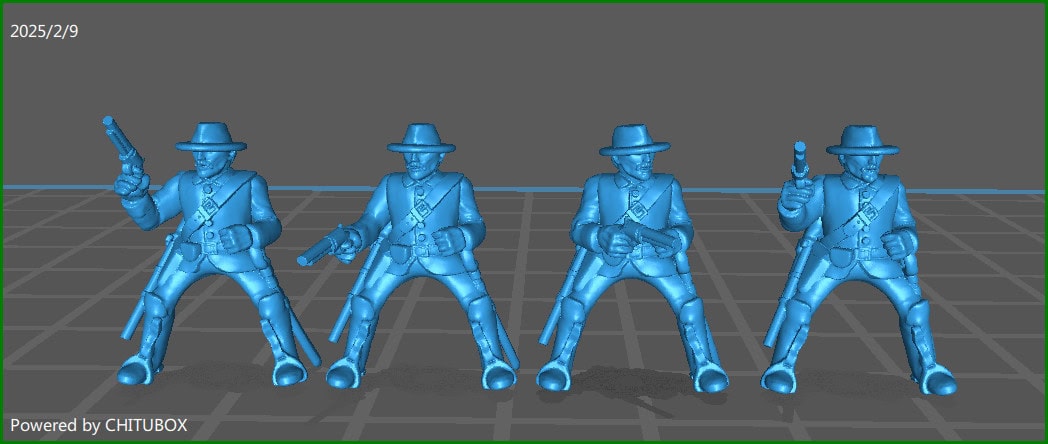Click the second figure's wide-brim hat
This screenshot has width=1048, height=444.
point(420,138)
